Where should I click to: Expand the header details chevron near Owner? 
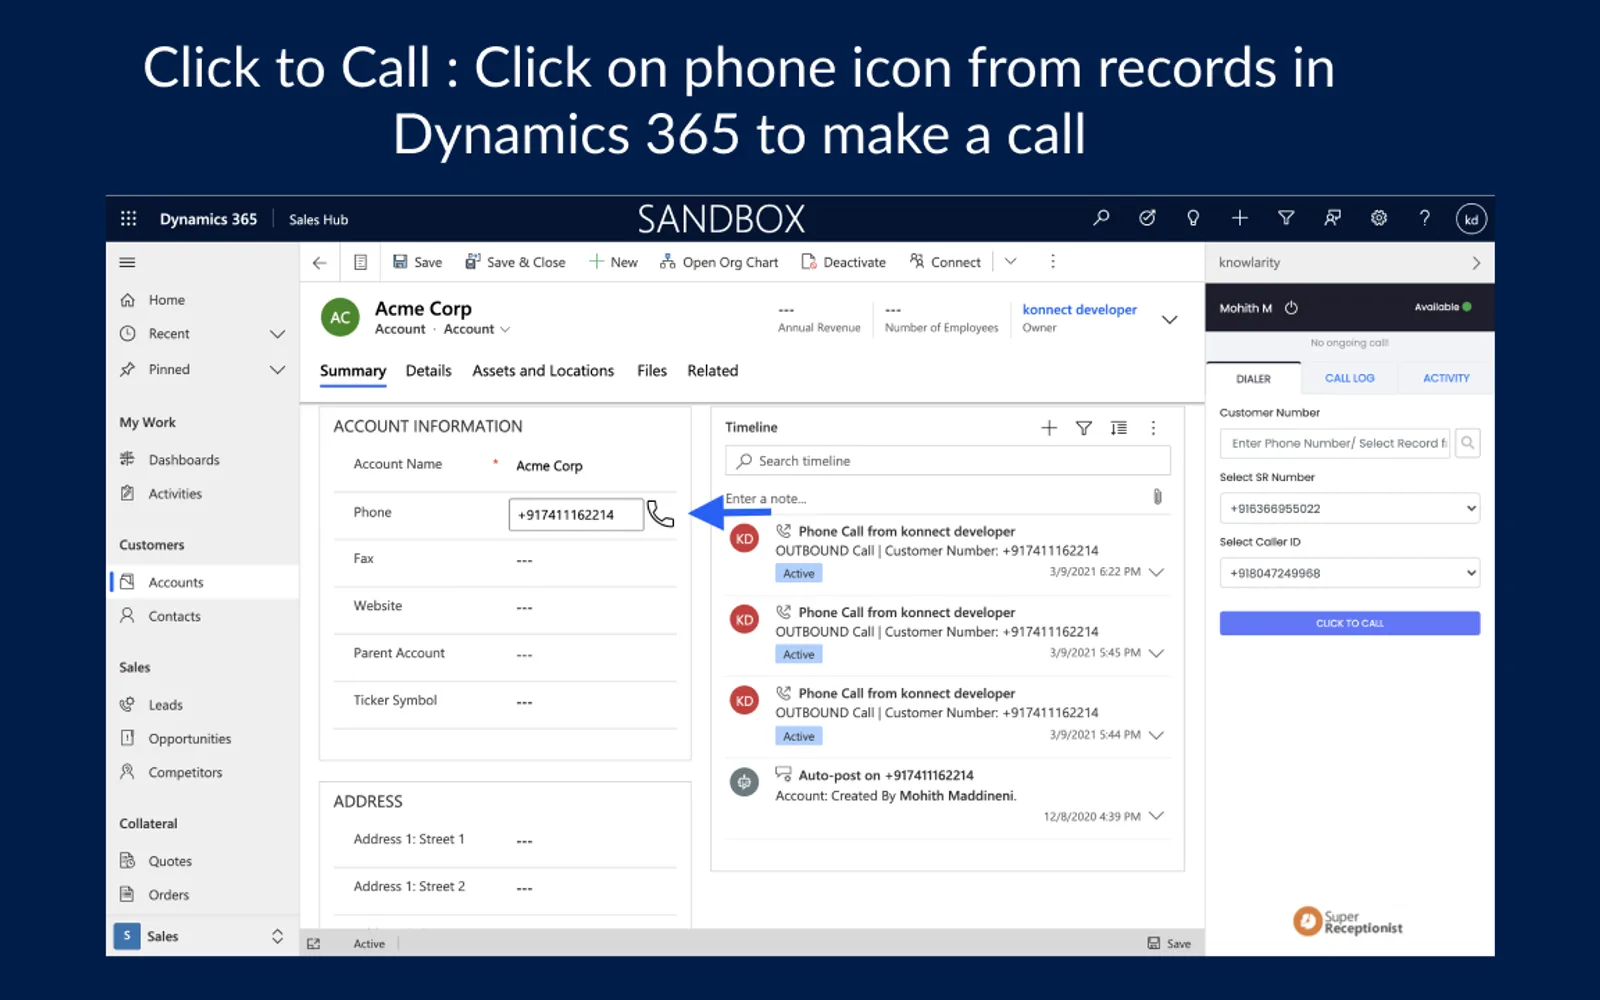pos(1169,320)
